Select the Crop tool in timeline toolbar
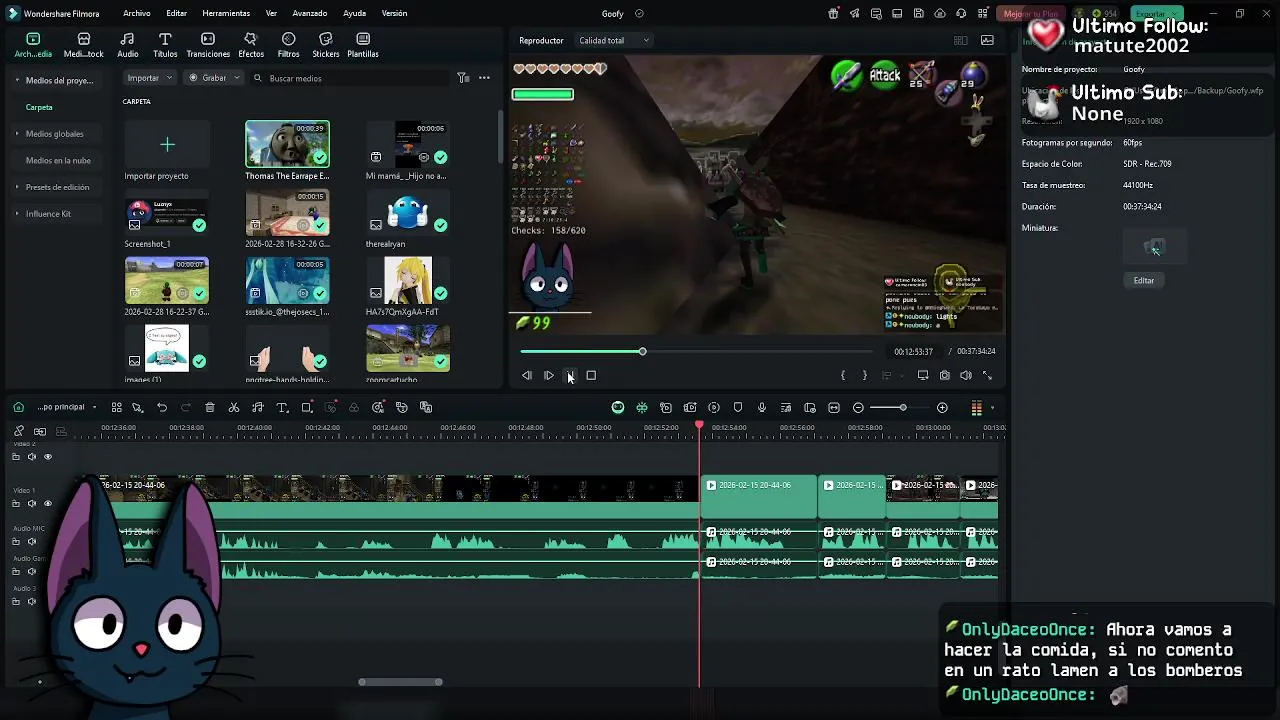The width and height of the screenshot is (1280, 720). 307,407
